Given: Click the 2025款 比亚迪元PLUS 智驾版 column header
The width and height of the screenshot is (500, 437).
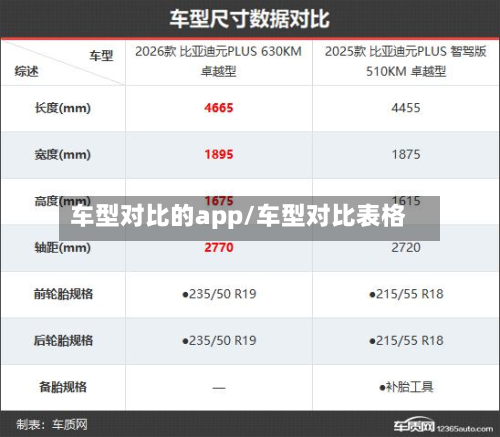Looking at the screenshot, I should click(406, 61).
